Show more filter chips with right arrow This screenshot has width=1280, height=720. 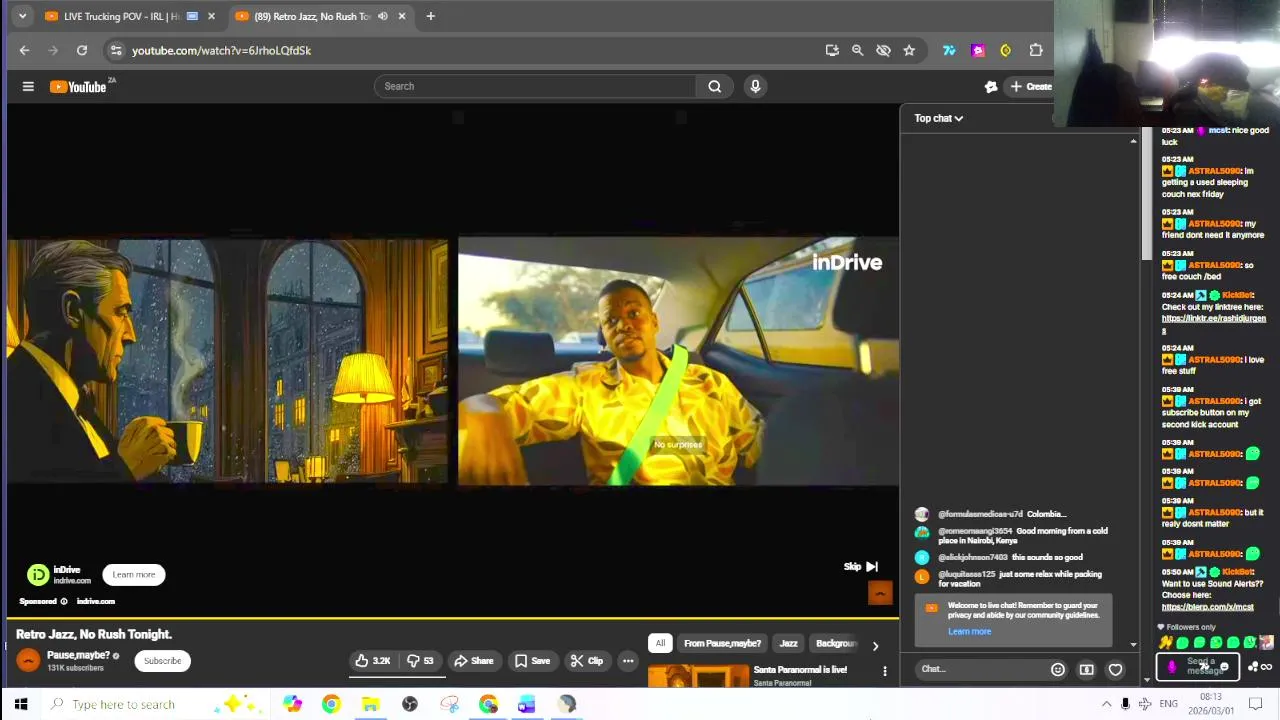tap(875, 645)
